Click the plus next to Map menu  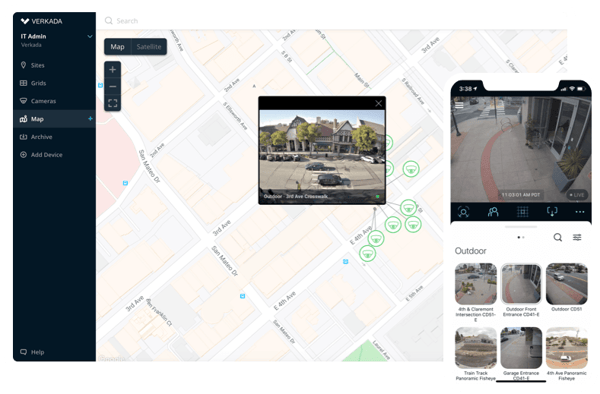point(90,119)
